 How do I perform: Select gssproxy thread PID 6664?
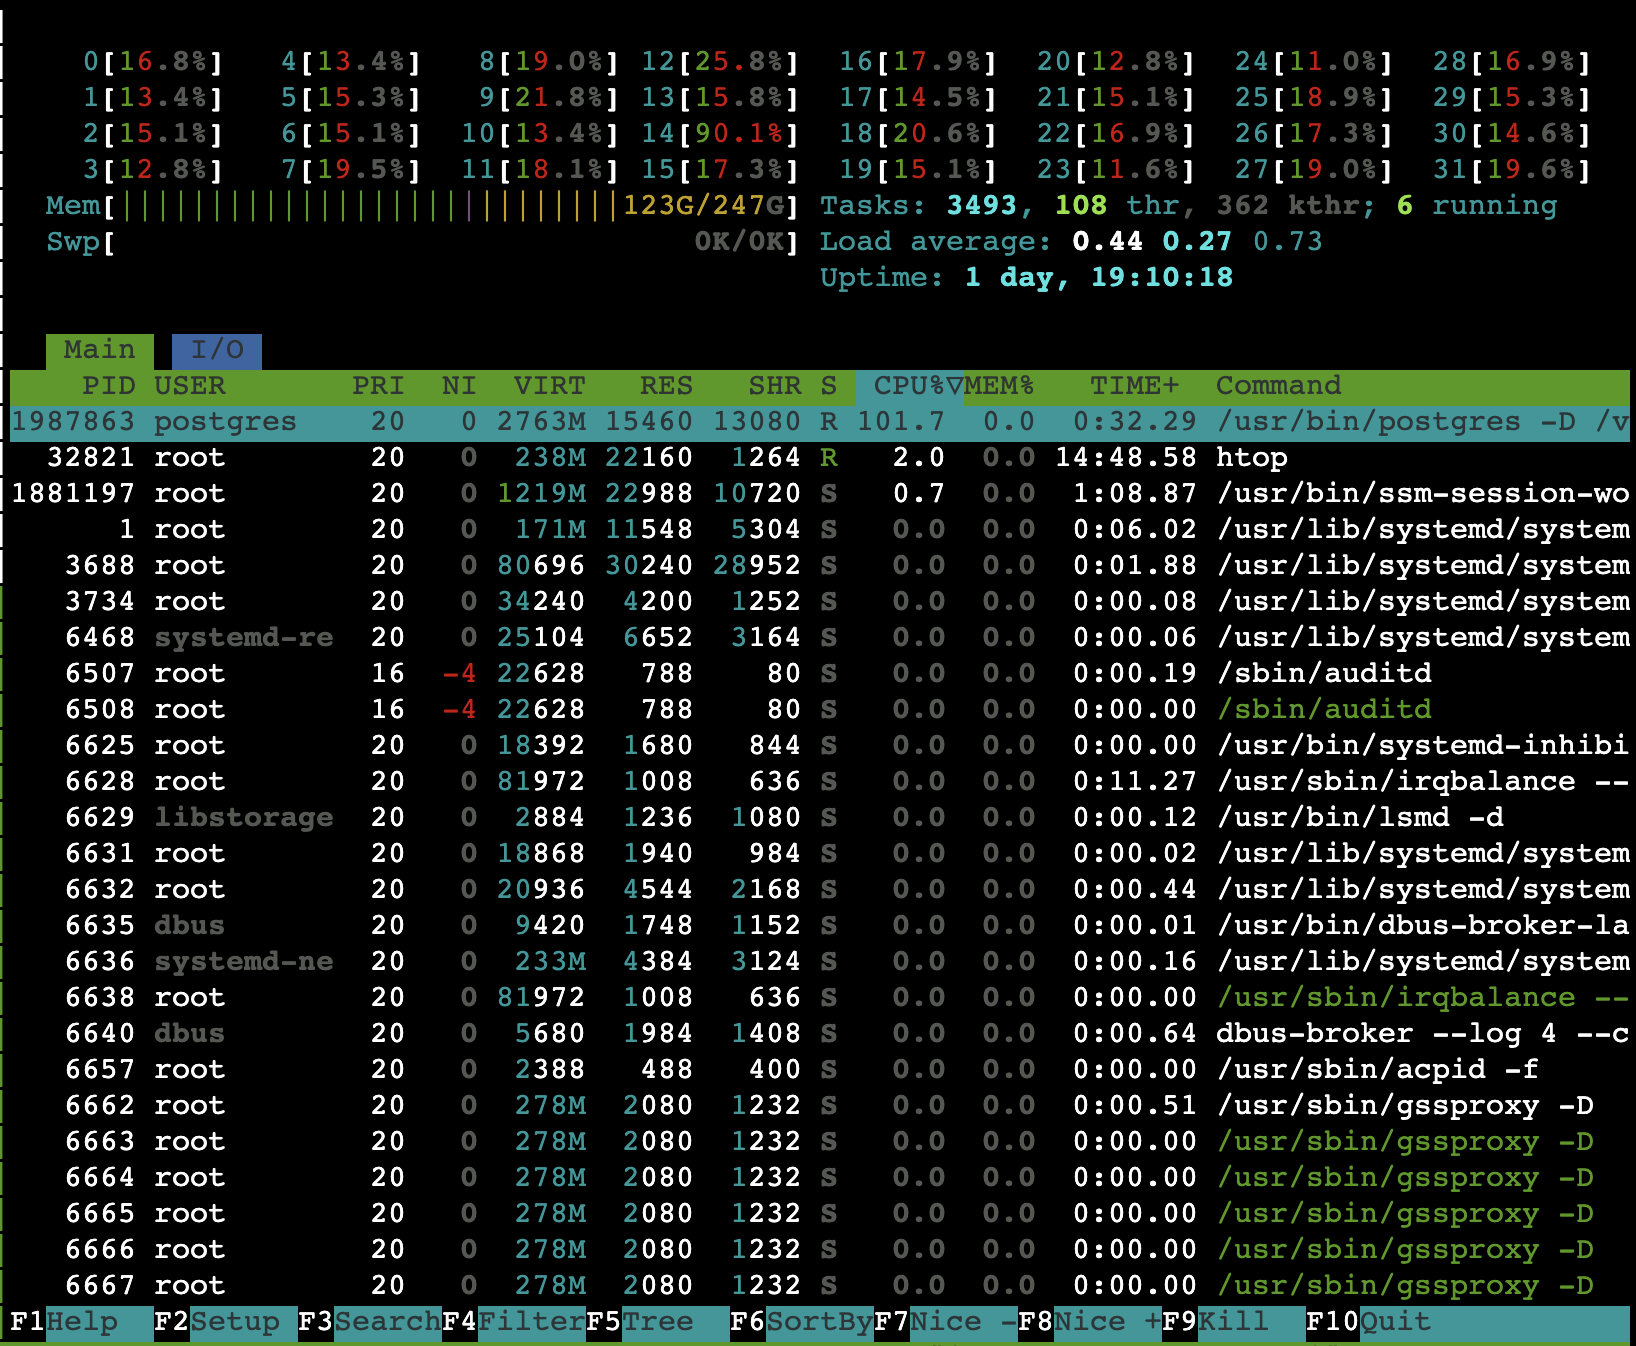pos(820,1178)
